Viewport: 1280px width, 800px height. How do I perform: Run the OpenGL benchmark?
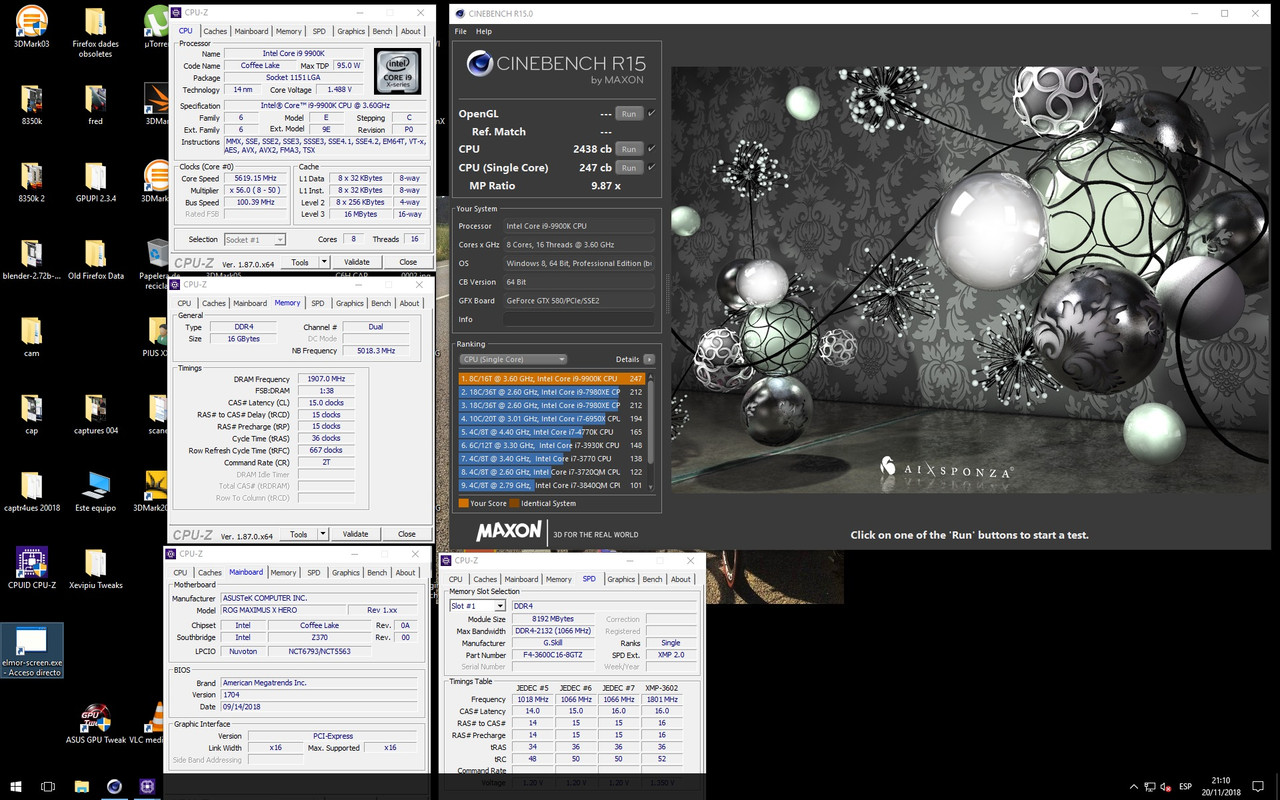pyautogui.click(x=629, y=113)
